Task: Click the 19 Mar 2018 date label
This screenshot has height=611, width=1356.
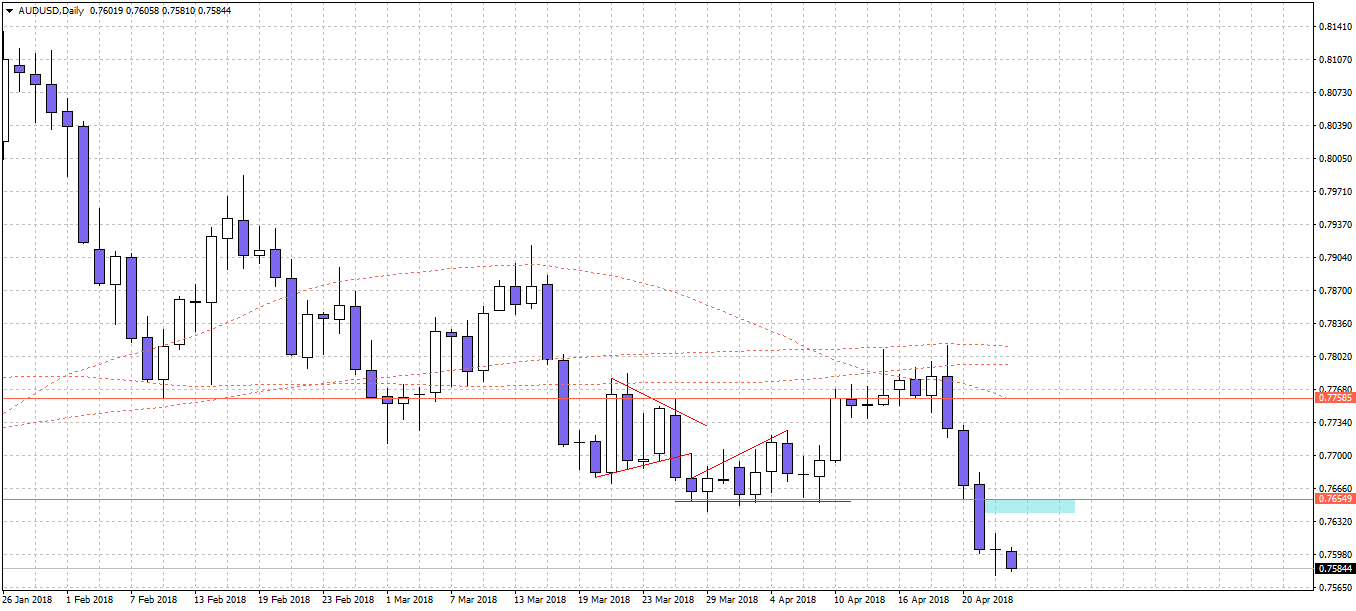Action: pos(604,600)
